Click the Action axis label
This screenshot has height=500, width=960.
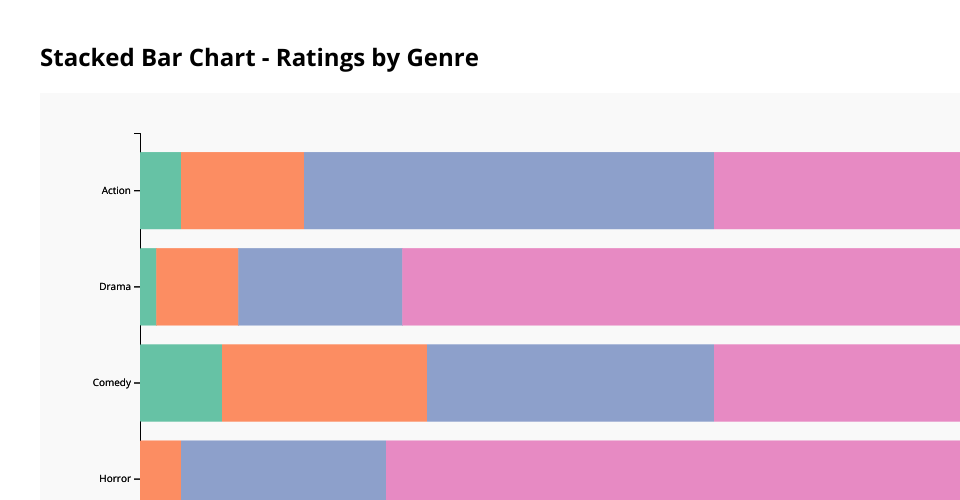coord(116,190)
